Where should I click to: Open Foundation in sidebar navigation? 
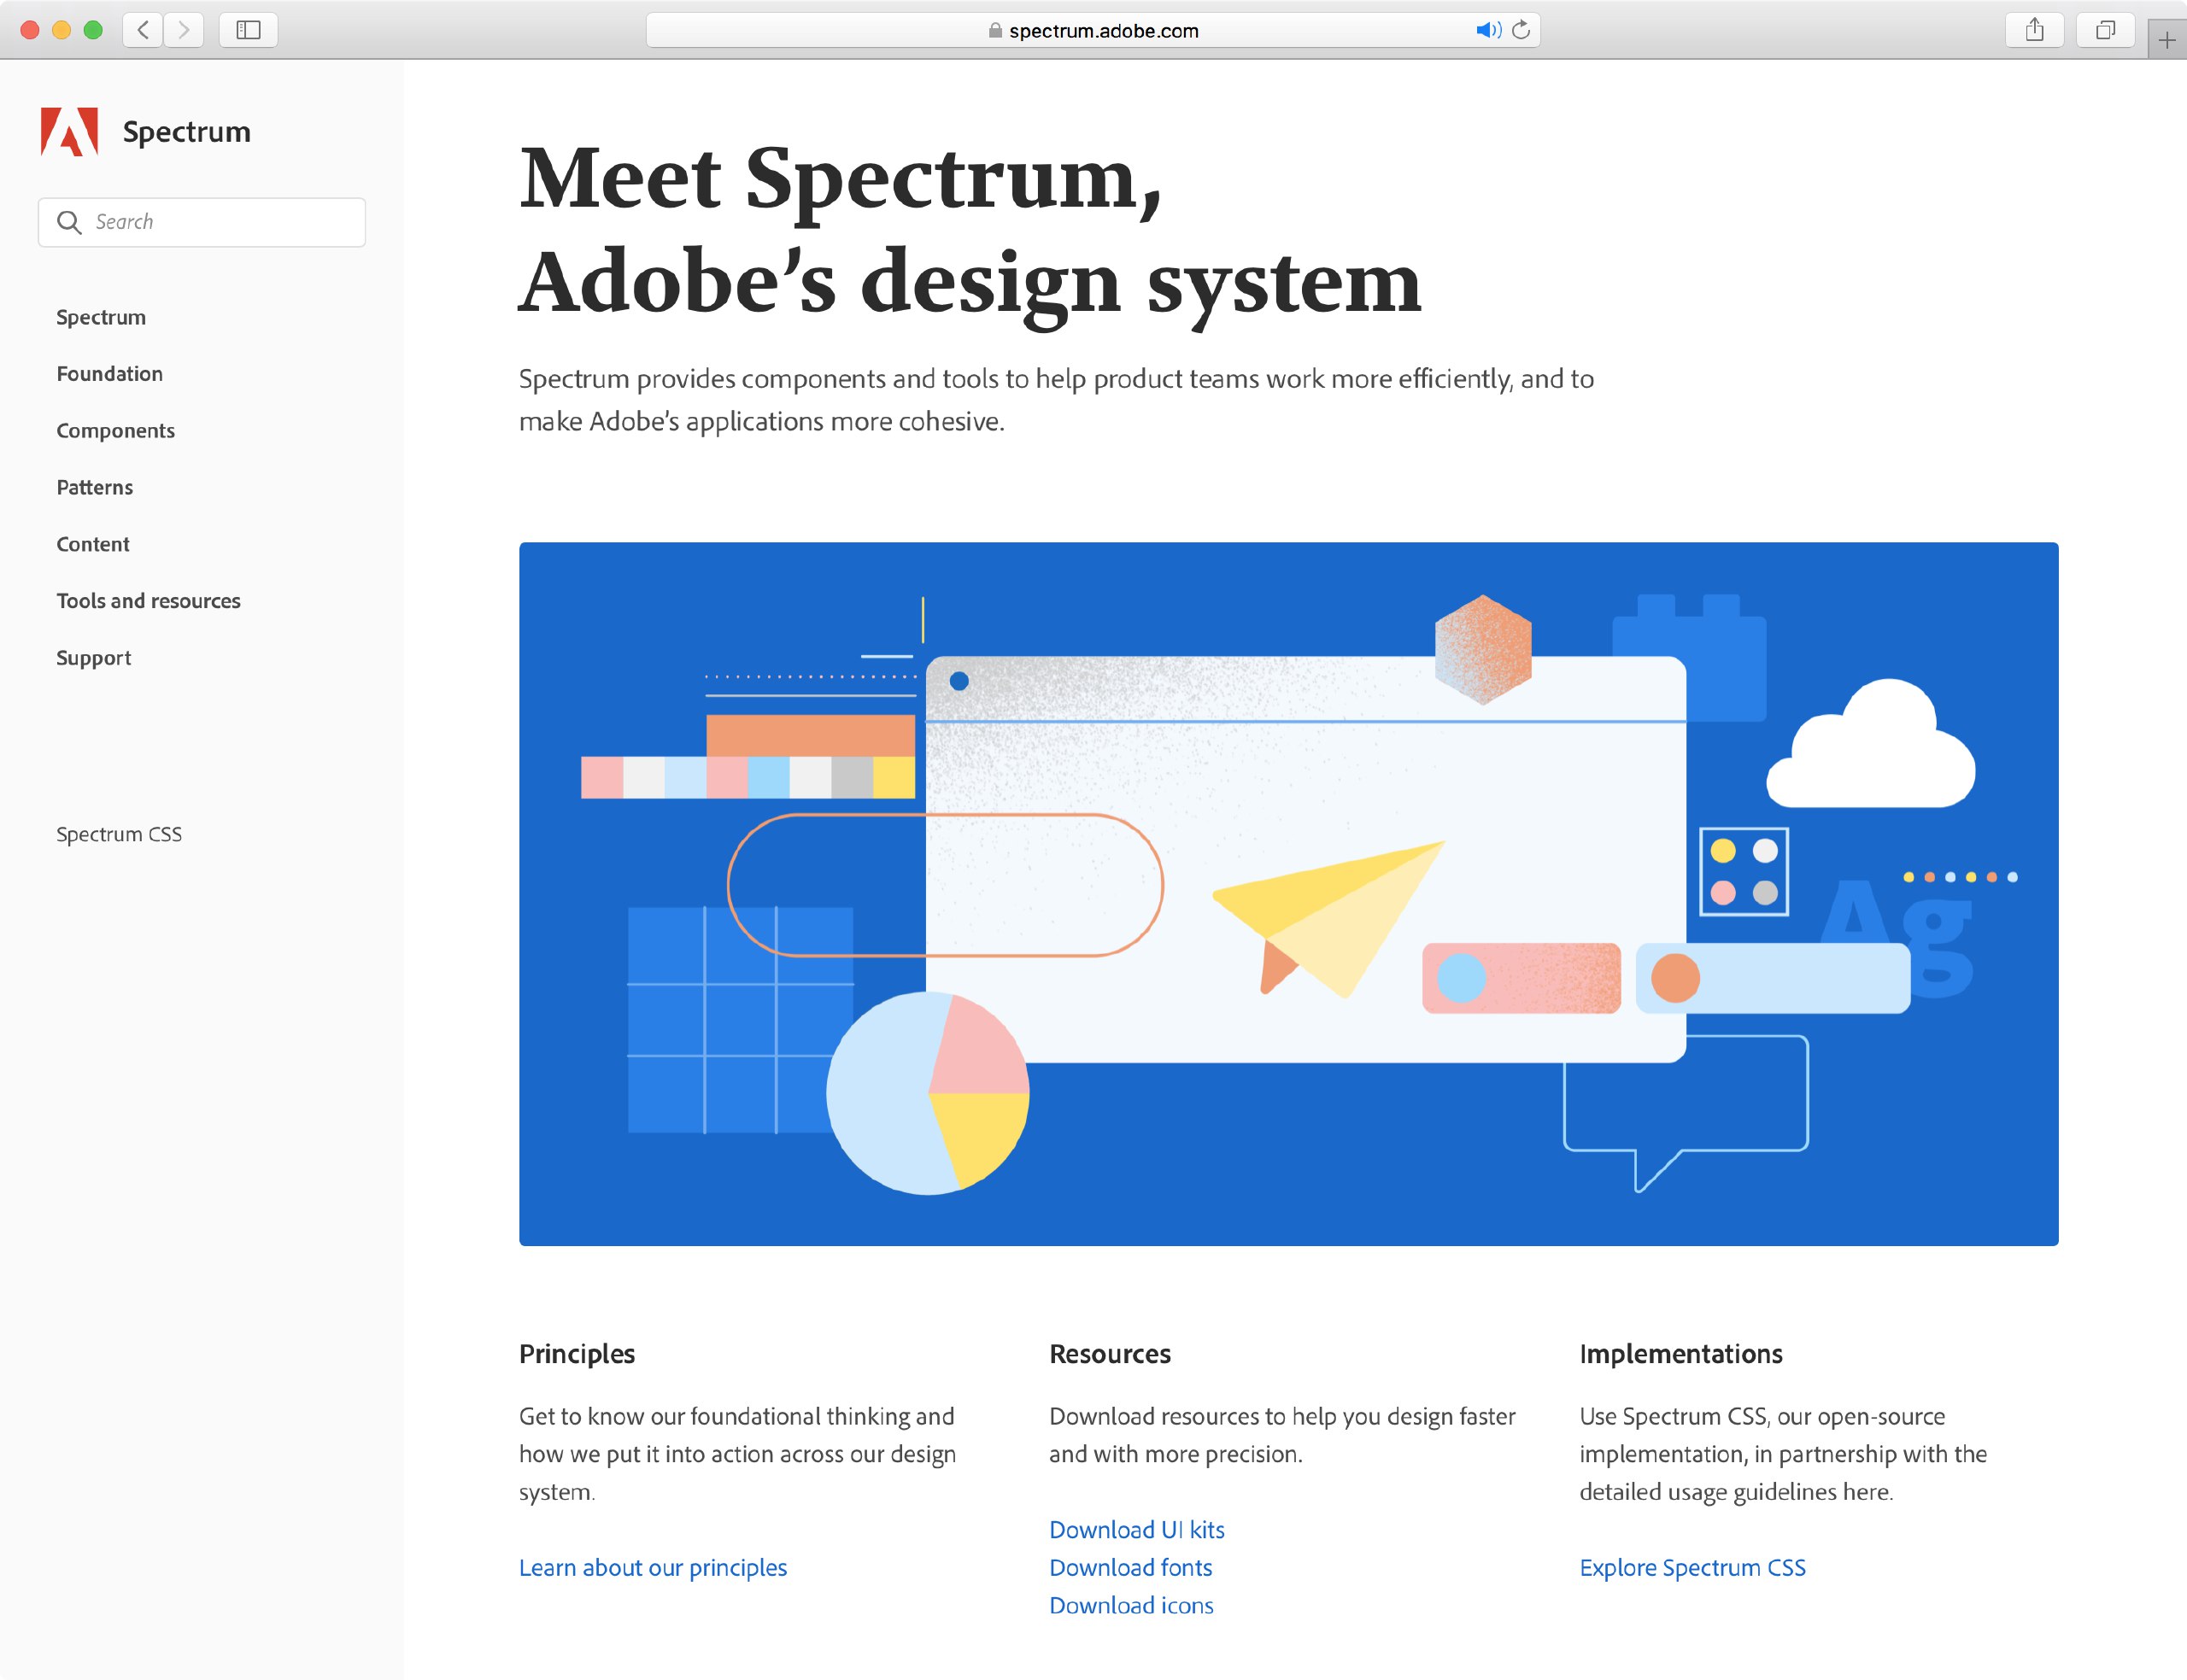point(110,374)
